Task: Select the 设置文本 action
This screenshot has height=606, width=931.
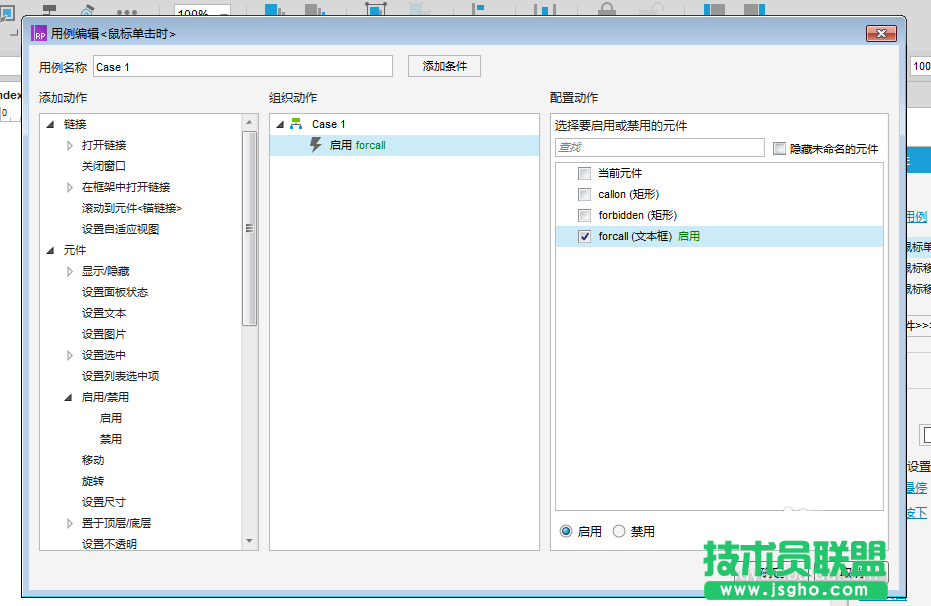Action: click(x=104, y=314)
